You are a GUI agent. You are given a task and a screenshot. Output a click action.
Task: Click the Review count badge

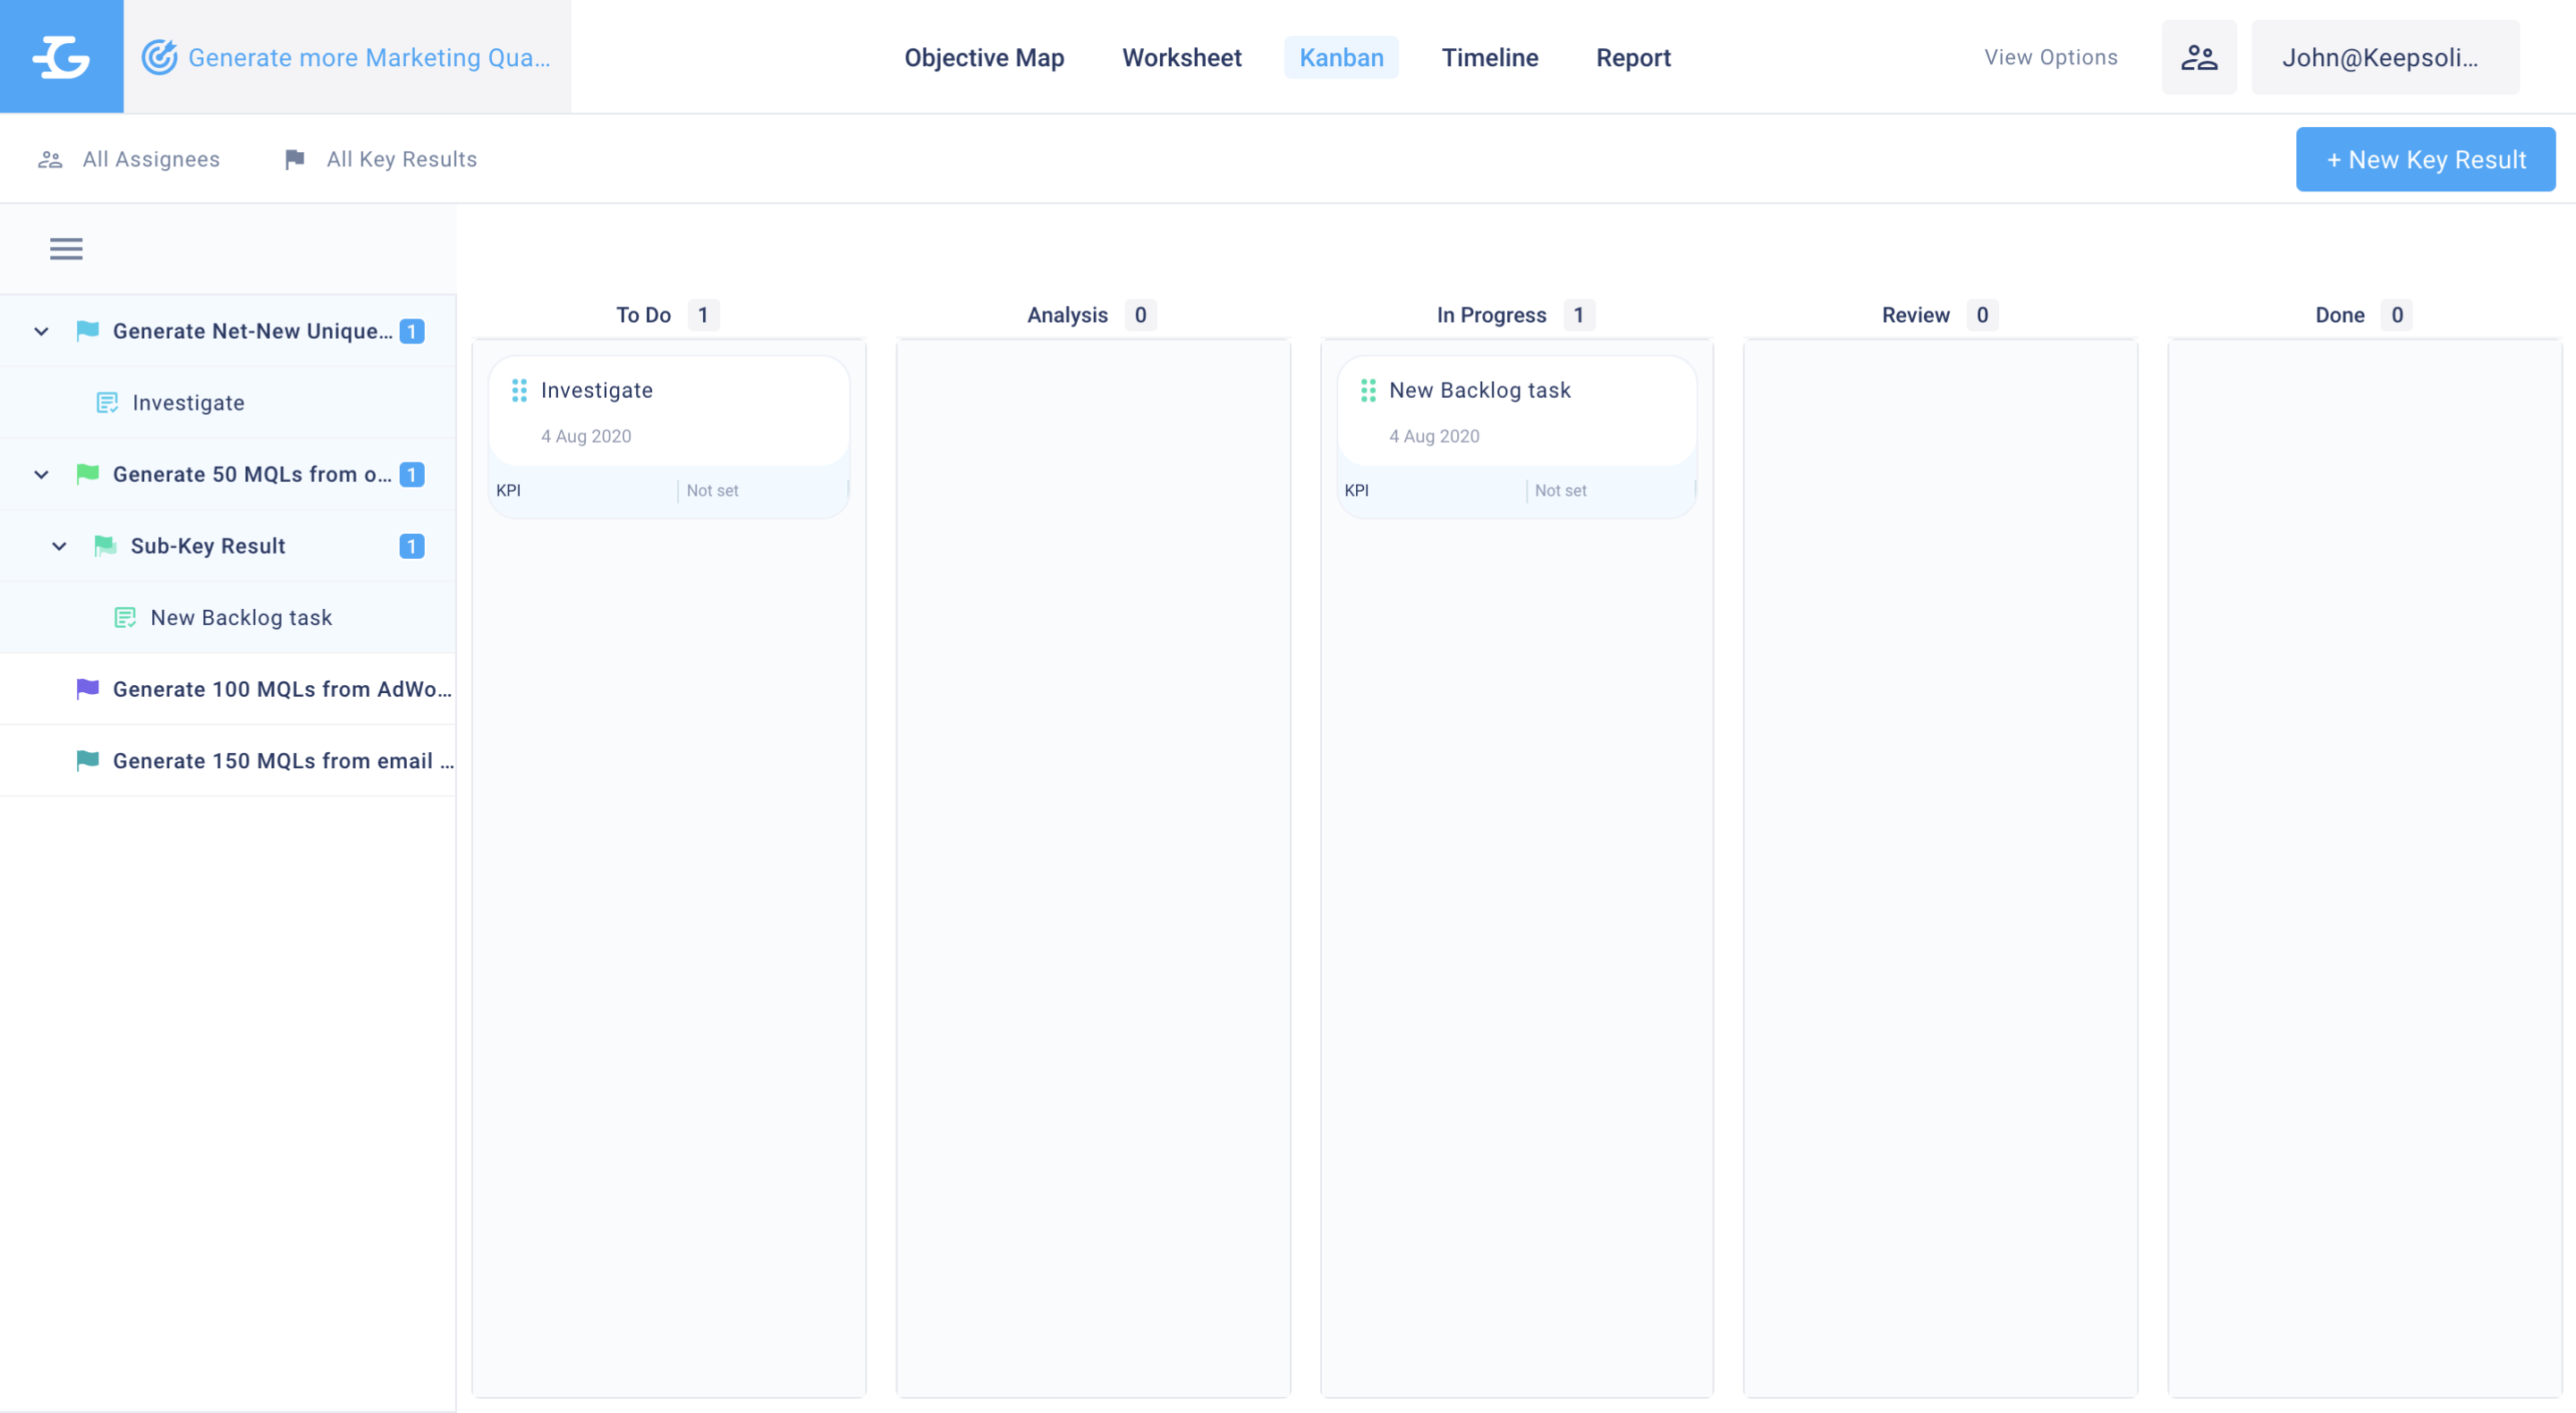point(1982,315)
